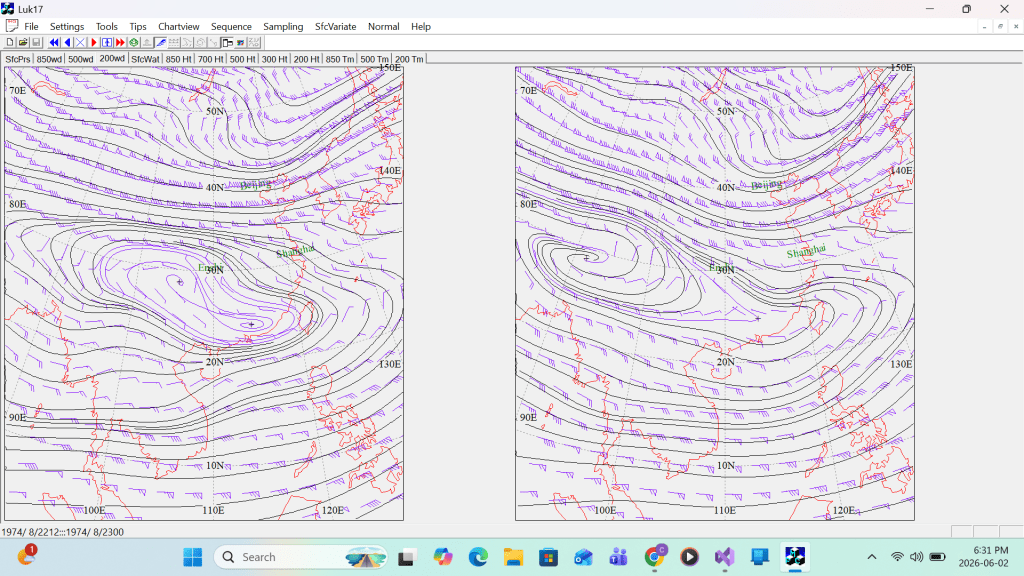Click the grid-lines toolbar icon

click(x=174, y=42)
